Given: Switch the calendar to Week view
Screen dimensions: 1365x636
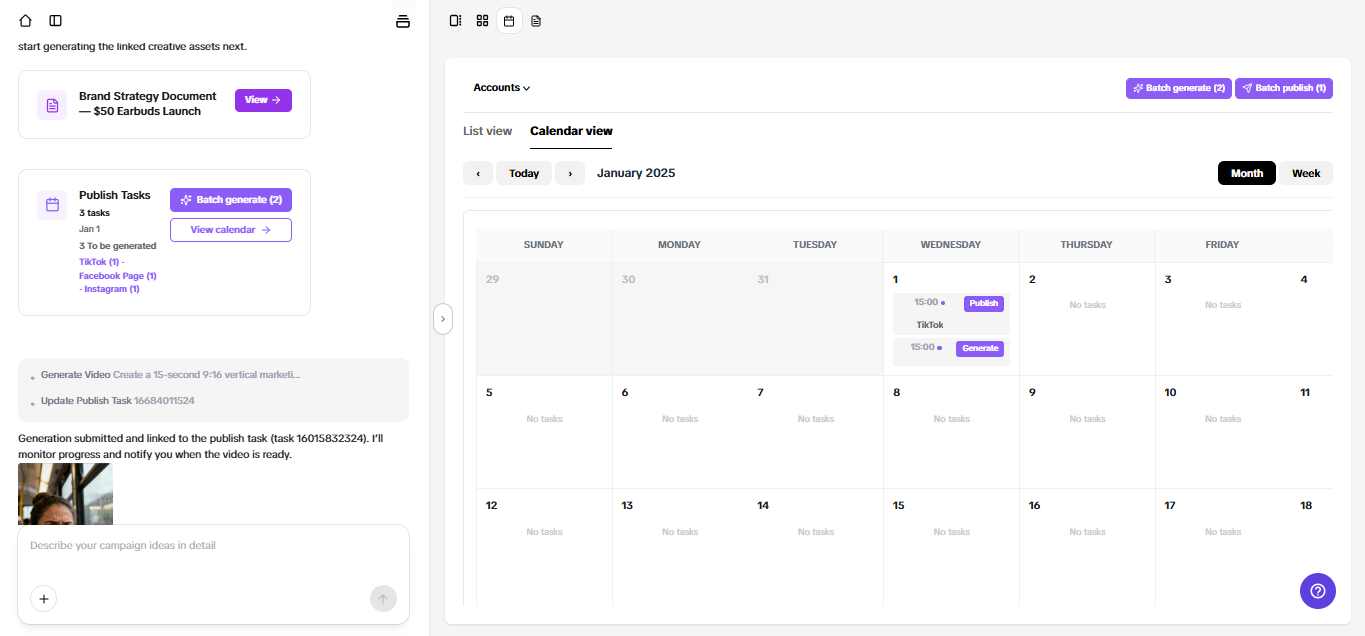Looking at the screenshot, I should tap(1306, 172).
